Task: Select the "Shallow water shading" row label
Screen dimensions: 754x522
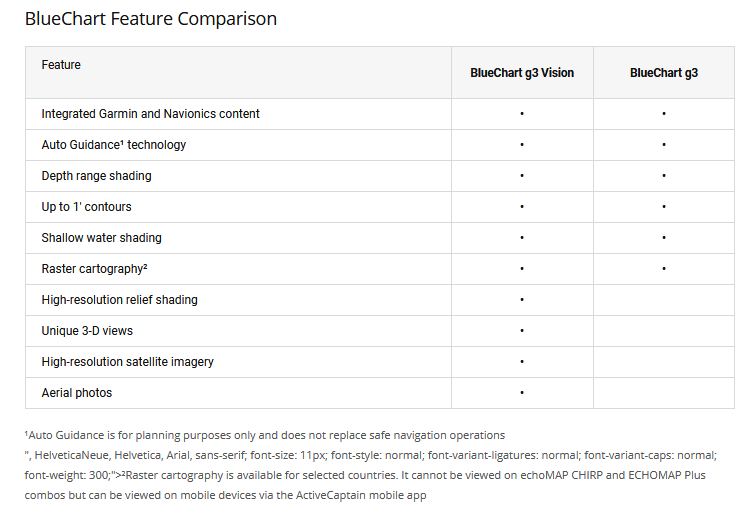Action: tap(101, 238)
